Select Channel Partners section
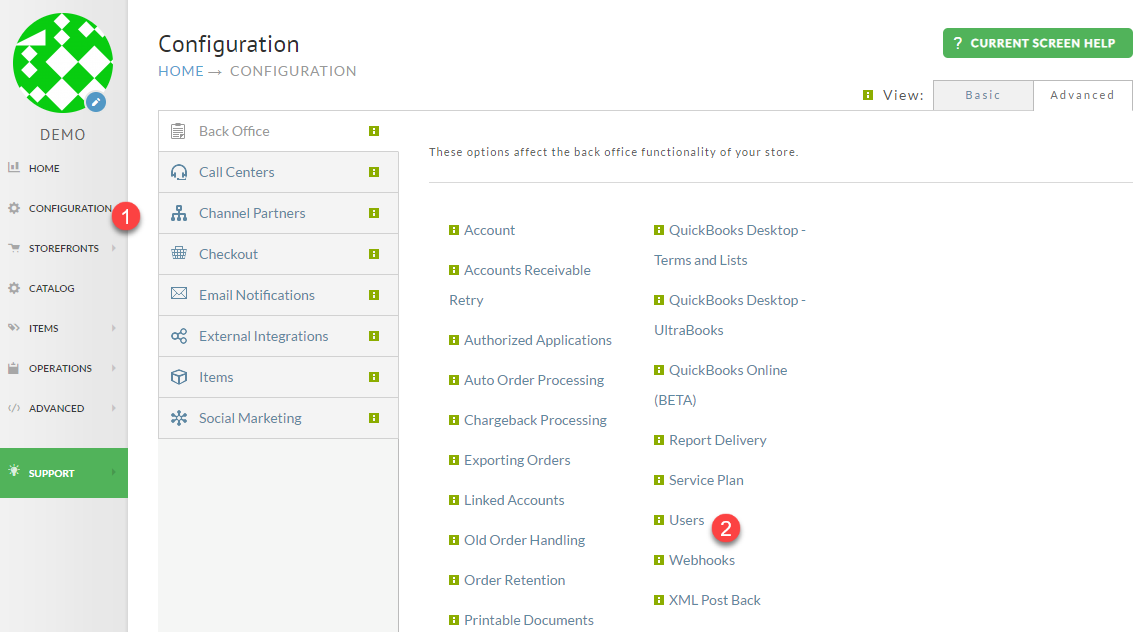Screen dimensions: 1140x632 (278, 213)
